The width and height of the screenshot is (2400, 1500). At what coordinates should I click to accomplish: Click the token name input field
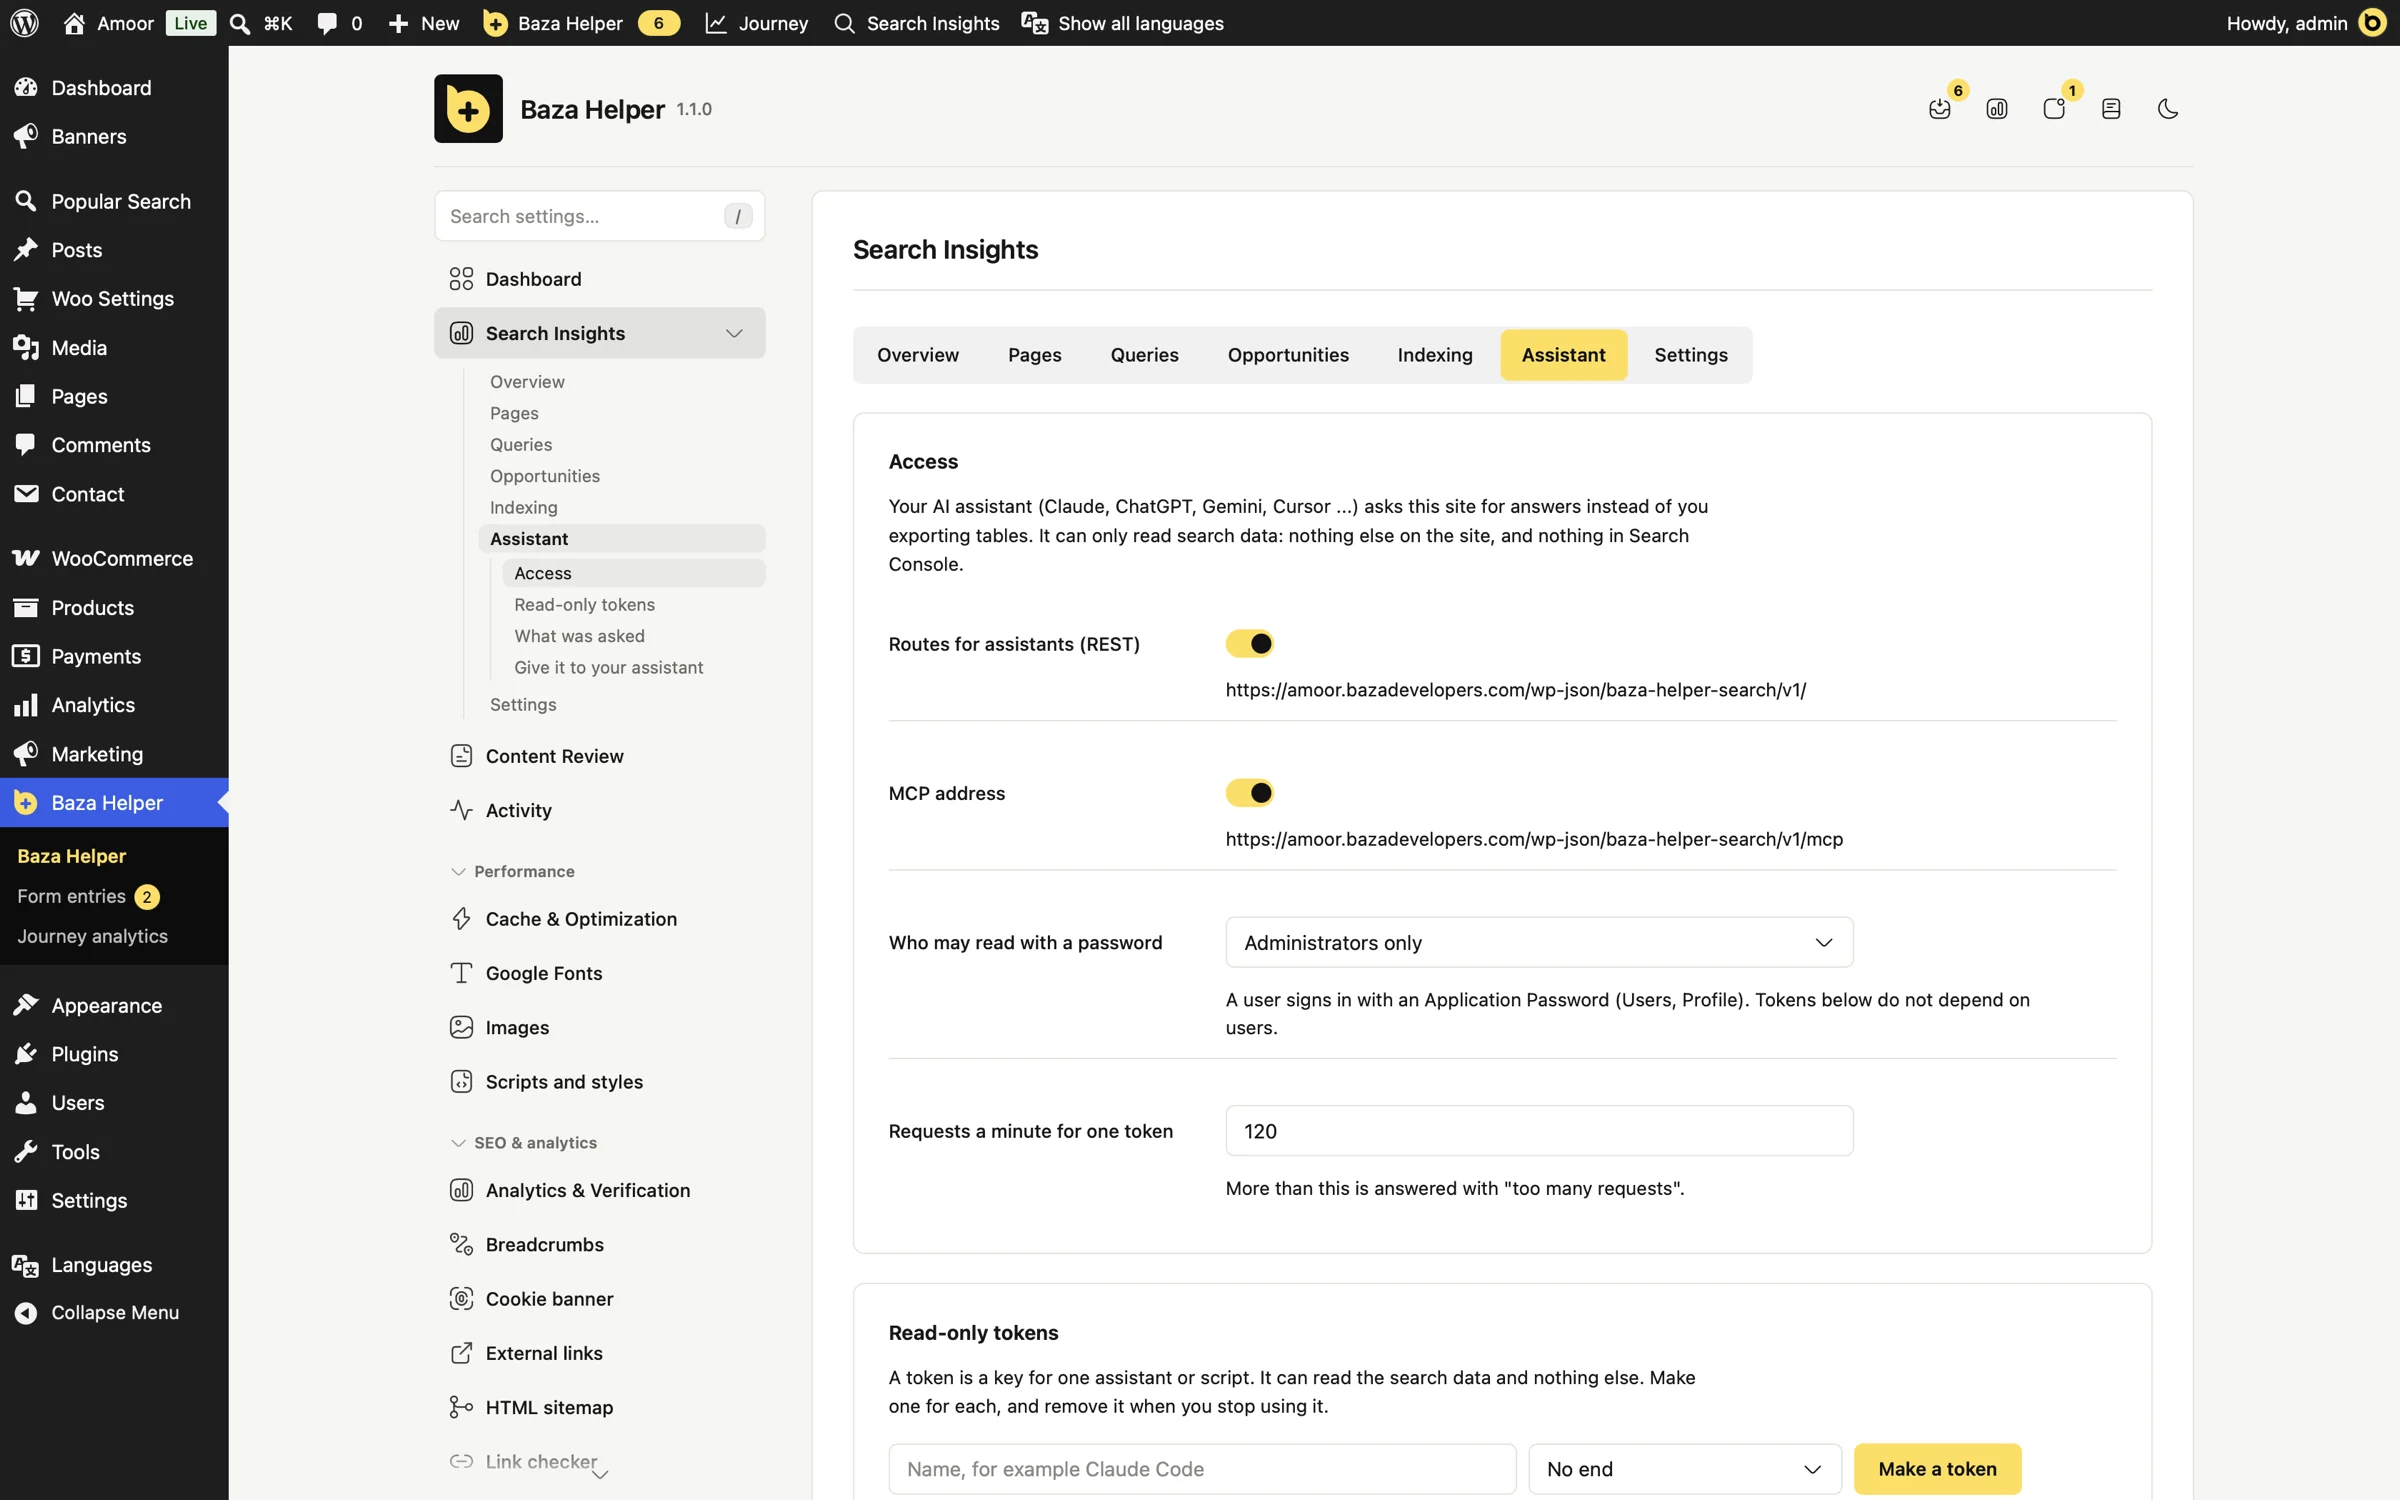click(x=1202, y=1469)
